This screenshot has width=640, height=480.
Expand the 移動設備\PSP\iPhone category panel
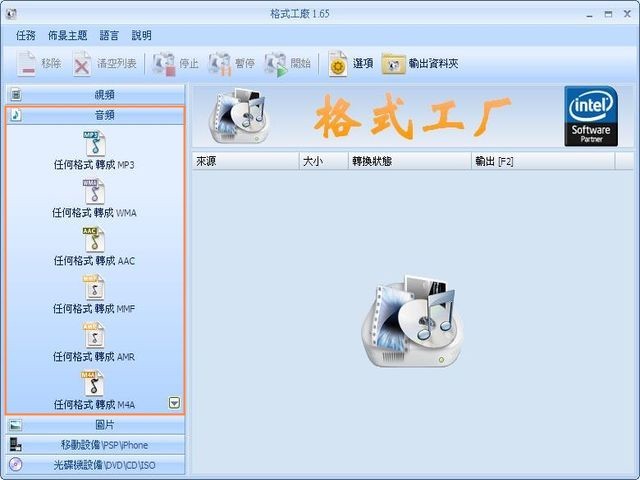(96, 445)
